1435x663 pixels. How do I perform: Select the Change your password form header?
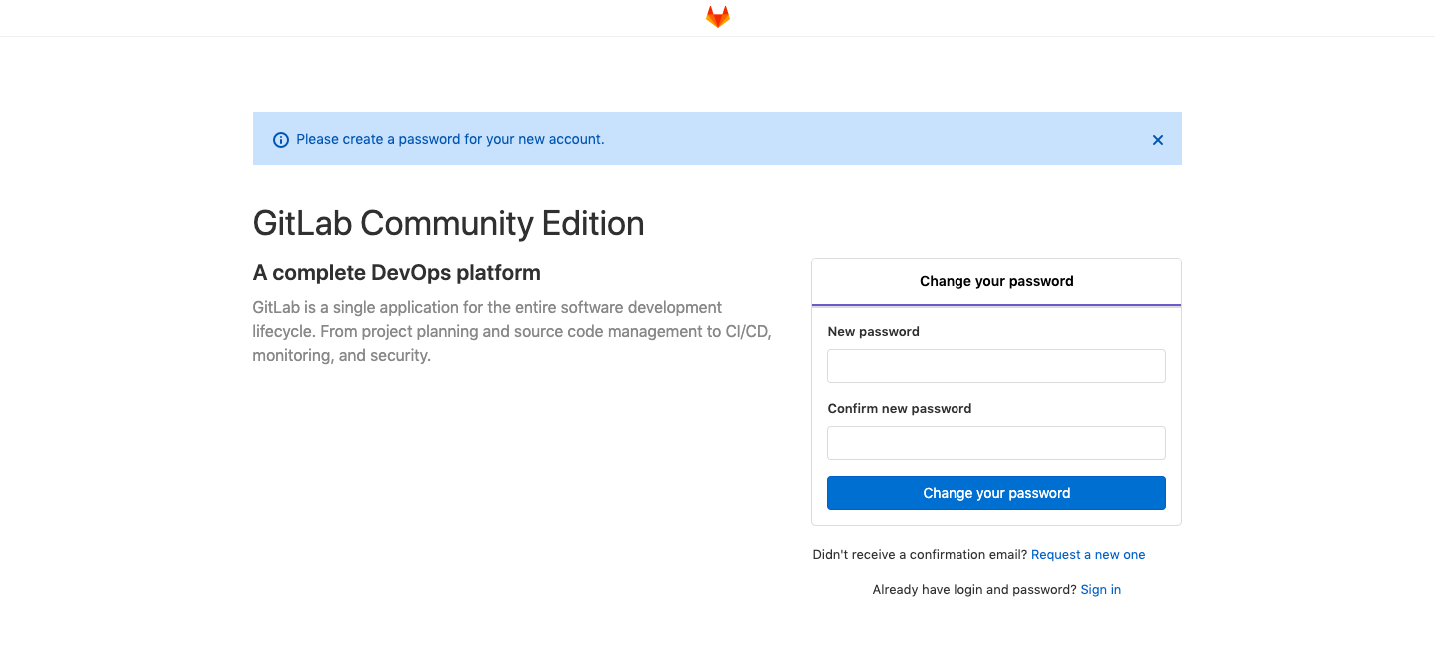coord(996,281)
